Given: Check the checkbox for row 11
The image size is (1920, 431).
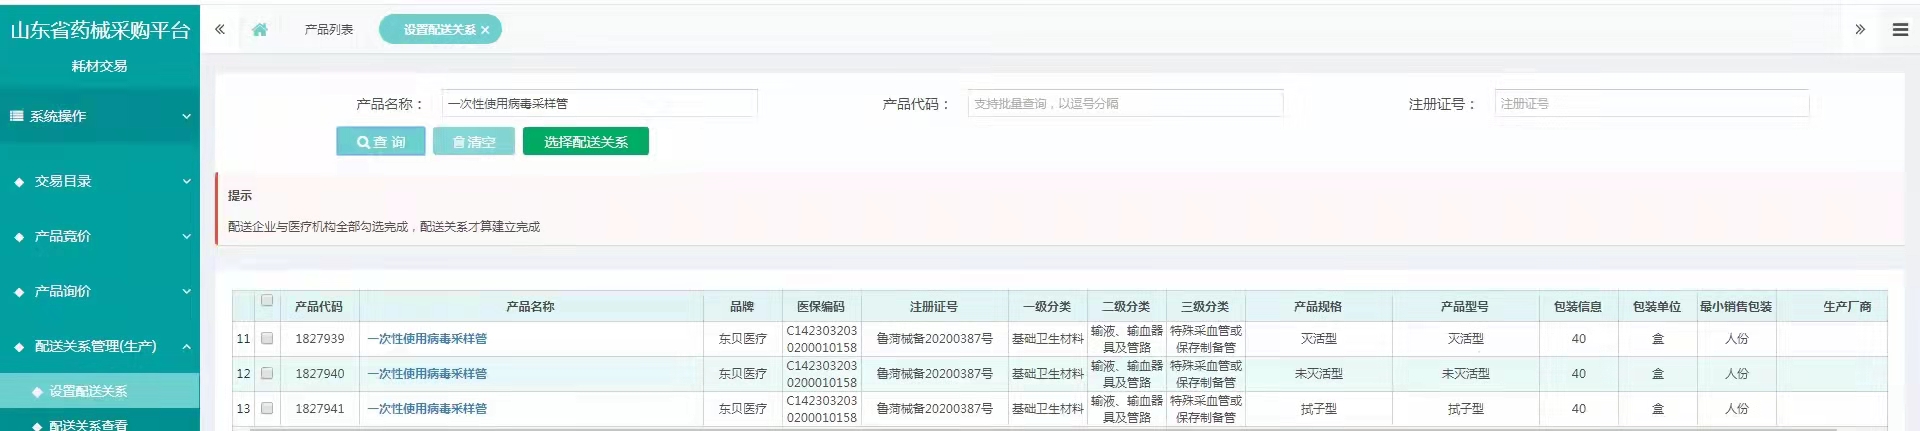Looking at the screenshot, I should coord(267,339).
